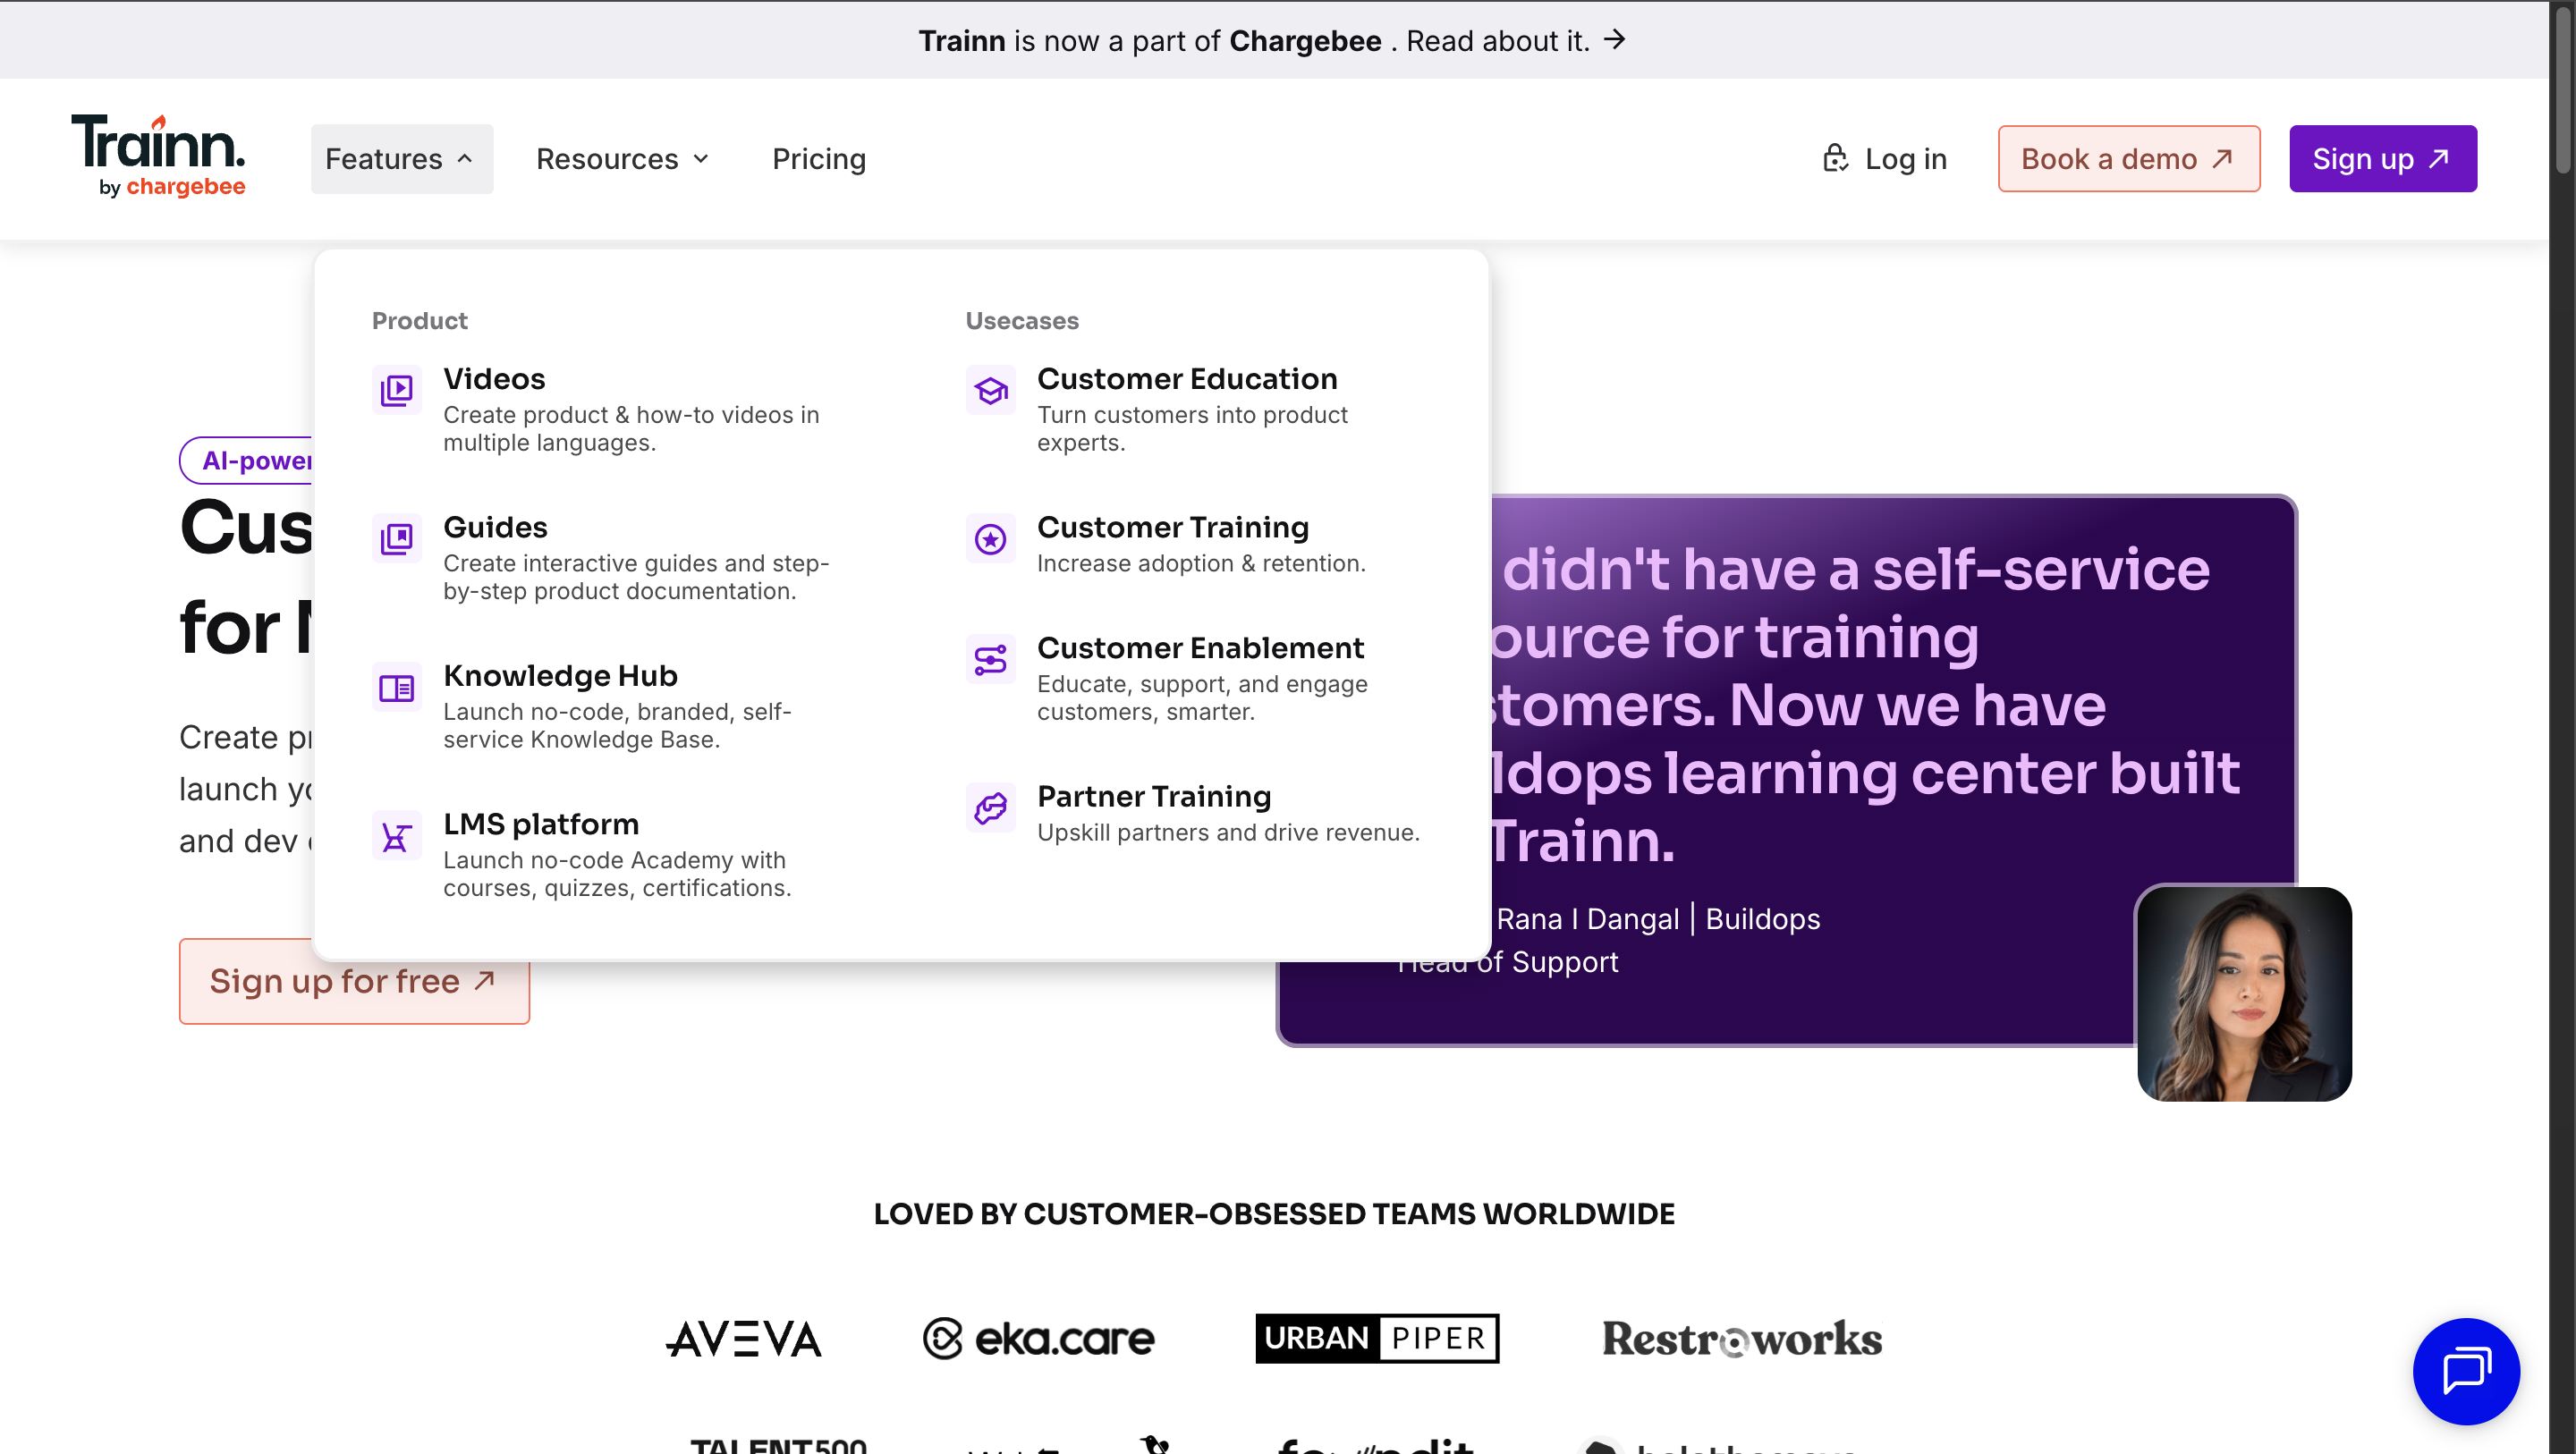Click the lock icon beside Log in
2576x1454 pixels.
click(x=1835, y=158)
